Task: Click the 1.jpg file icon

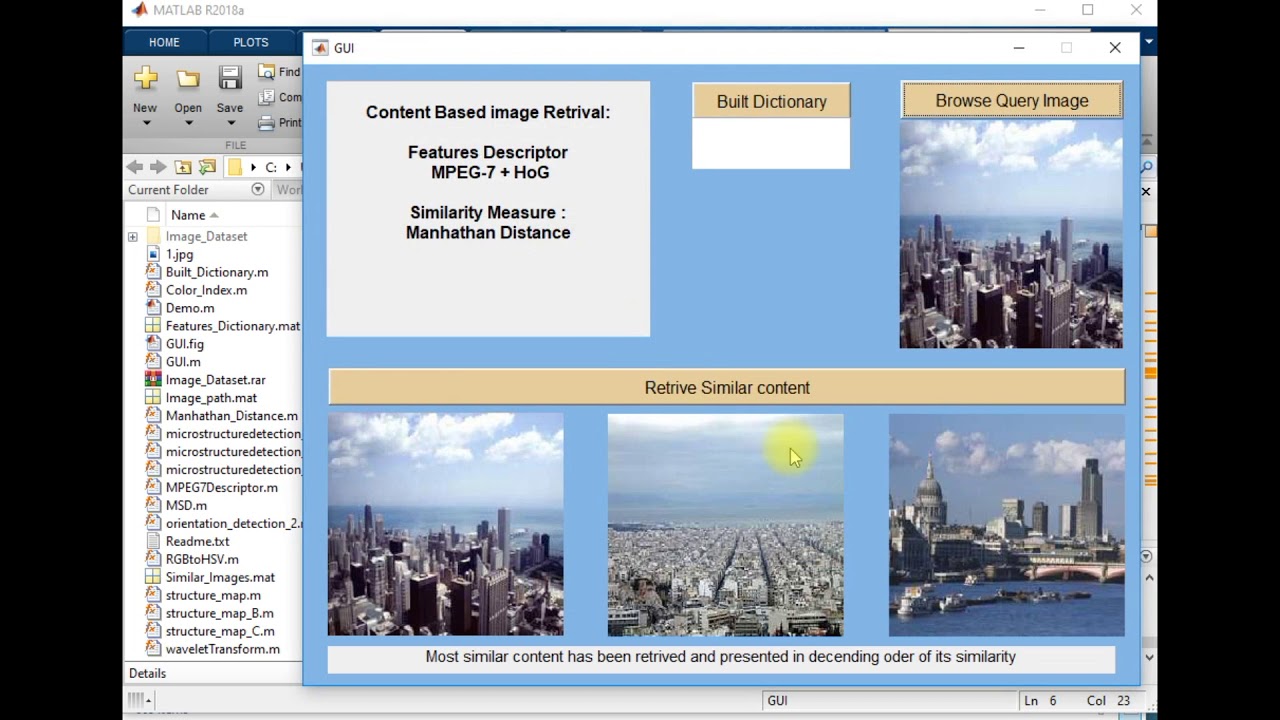Action: coord(153,254)
